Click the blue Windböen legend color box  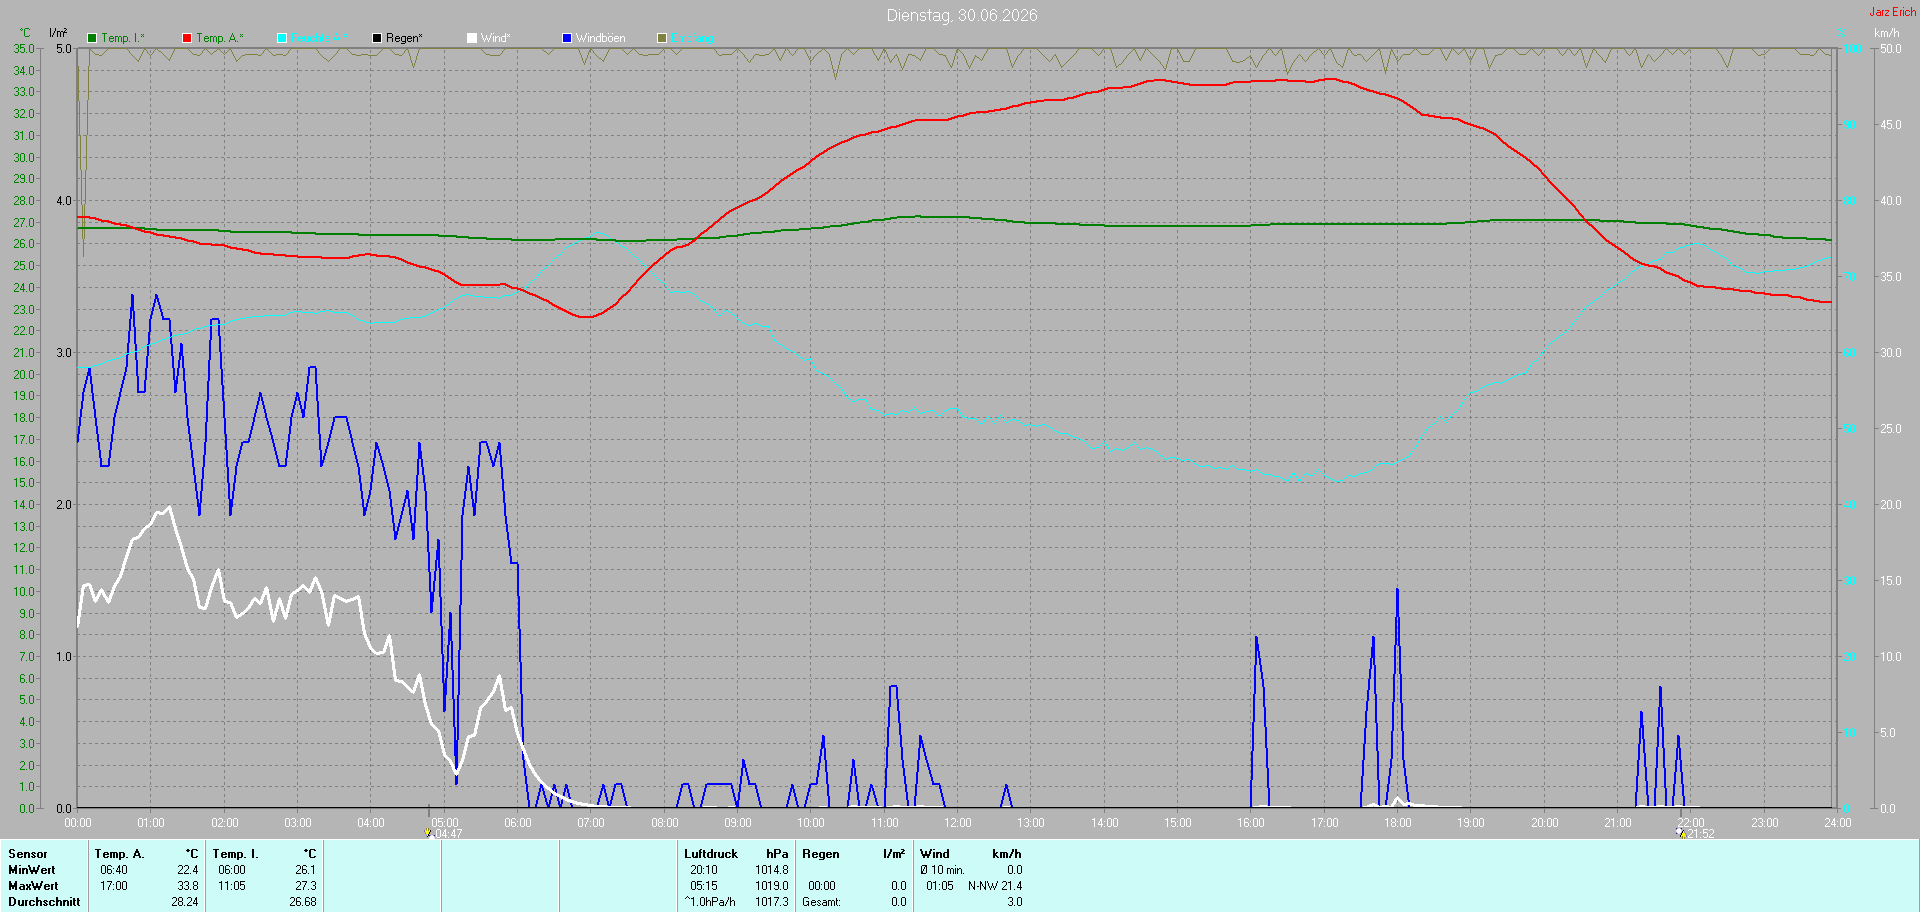tap(567, 38)
